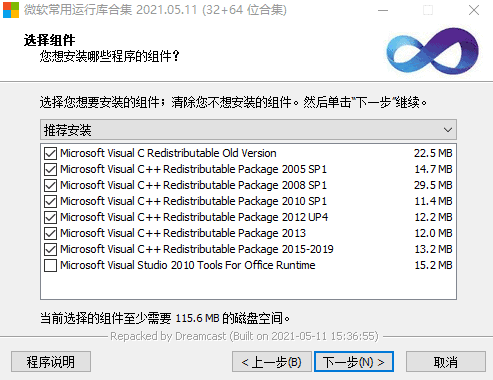Toggle Visual C++ 2010 SP1 checkbox
This screenshot has width=493, height=380.
(x=50, y=201)
